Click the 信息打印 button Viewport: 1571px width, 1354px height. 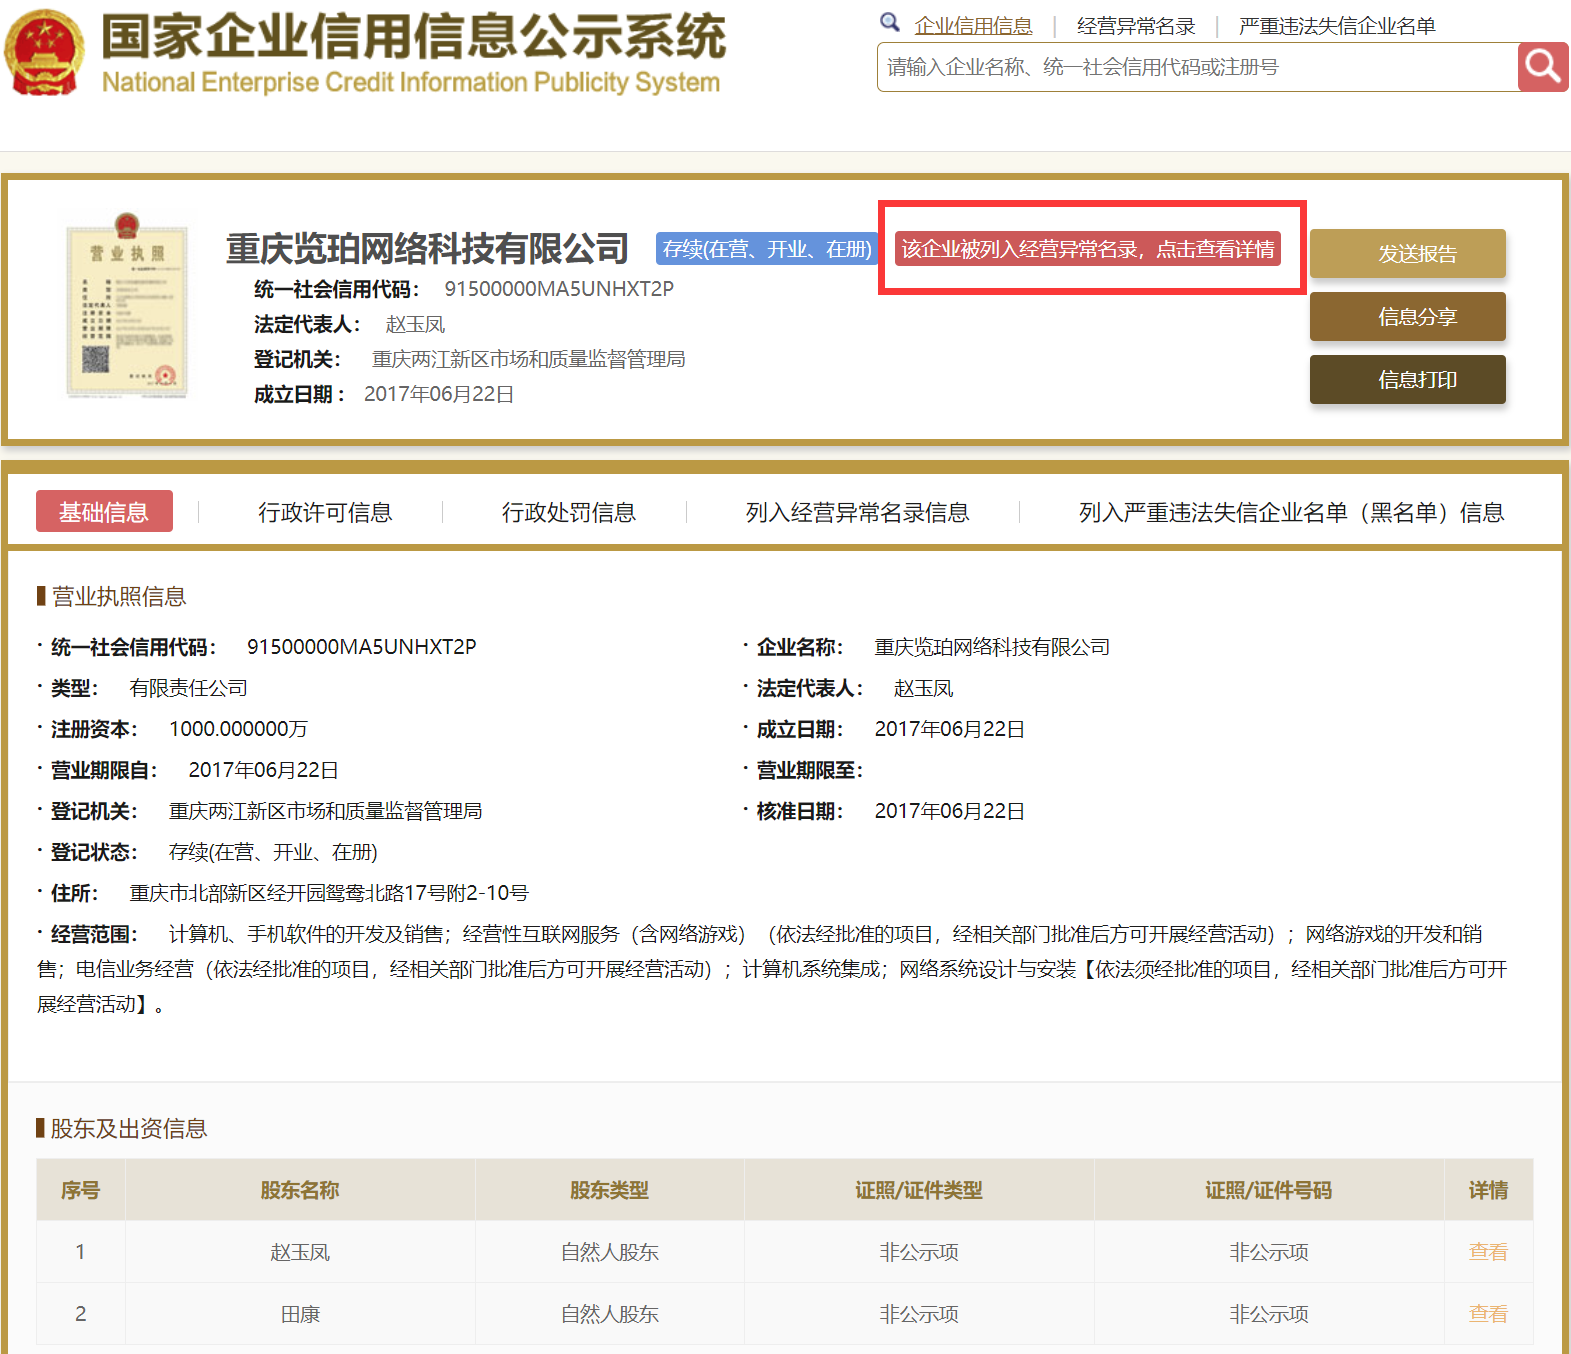(x=1407, y=380)
